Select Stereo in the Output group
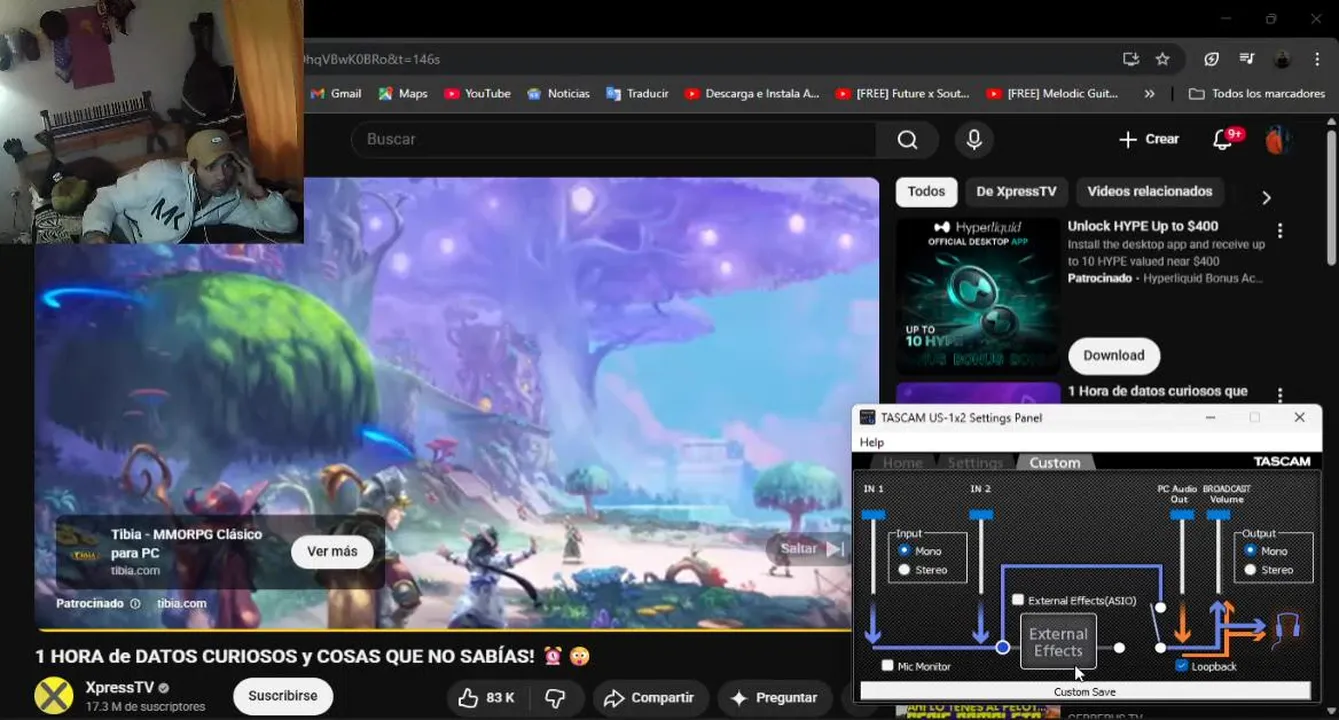 point(1250,570)
